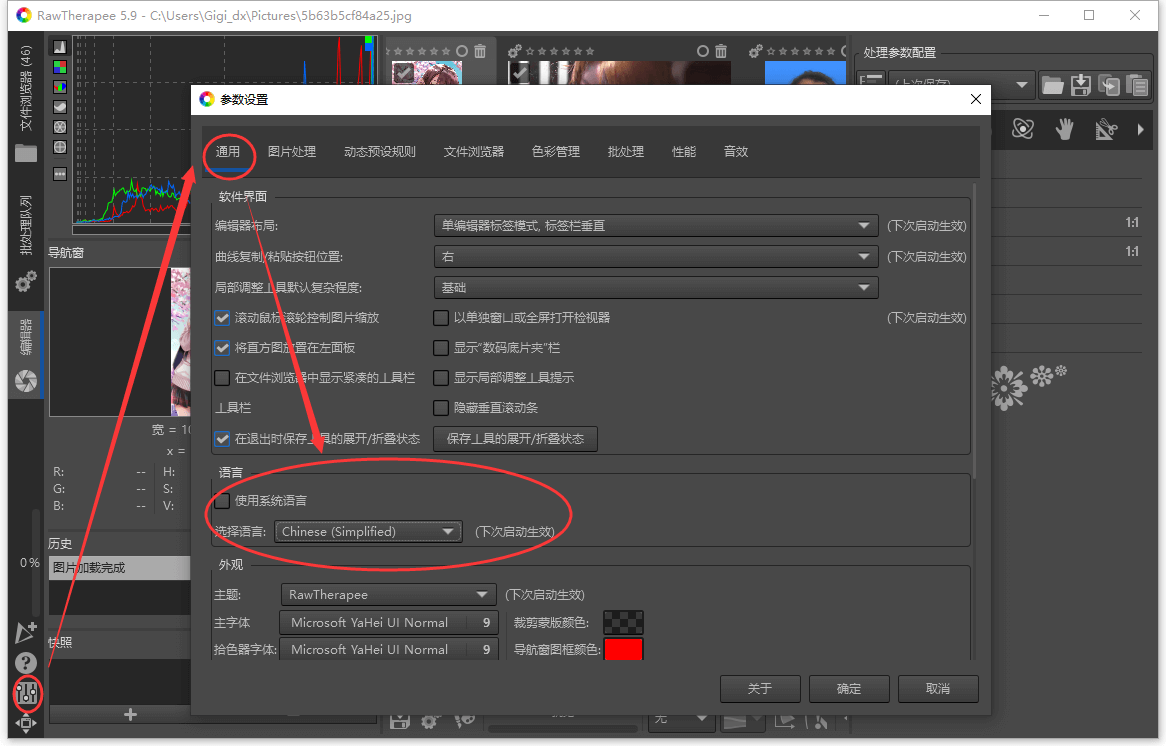1166x746 pixels.
Task: Select the second filmstrip thumbnail image
Action: click(619, 72)
